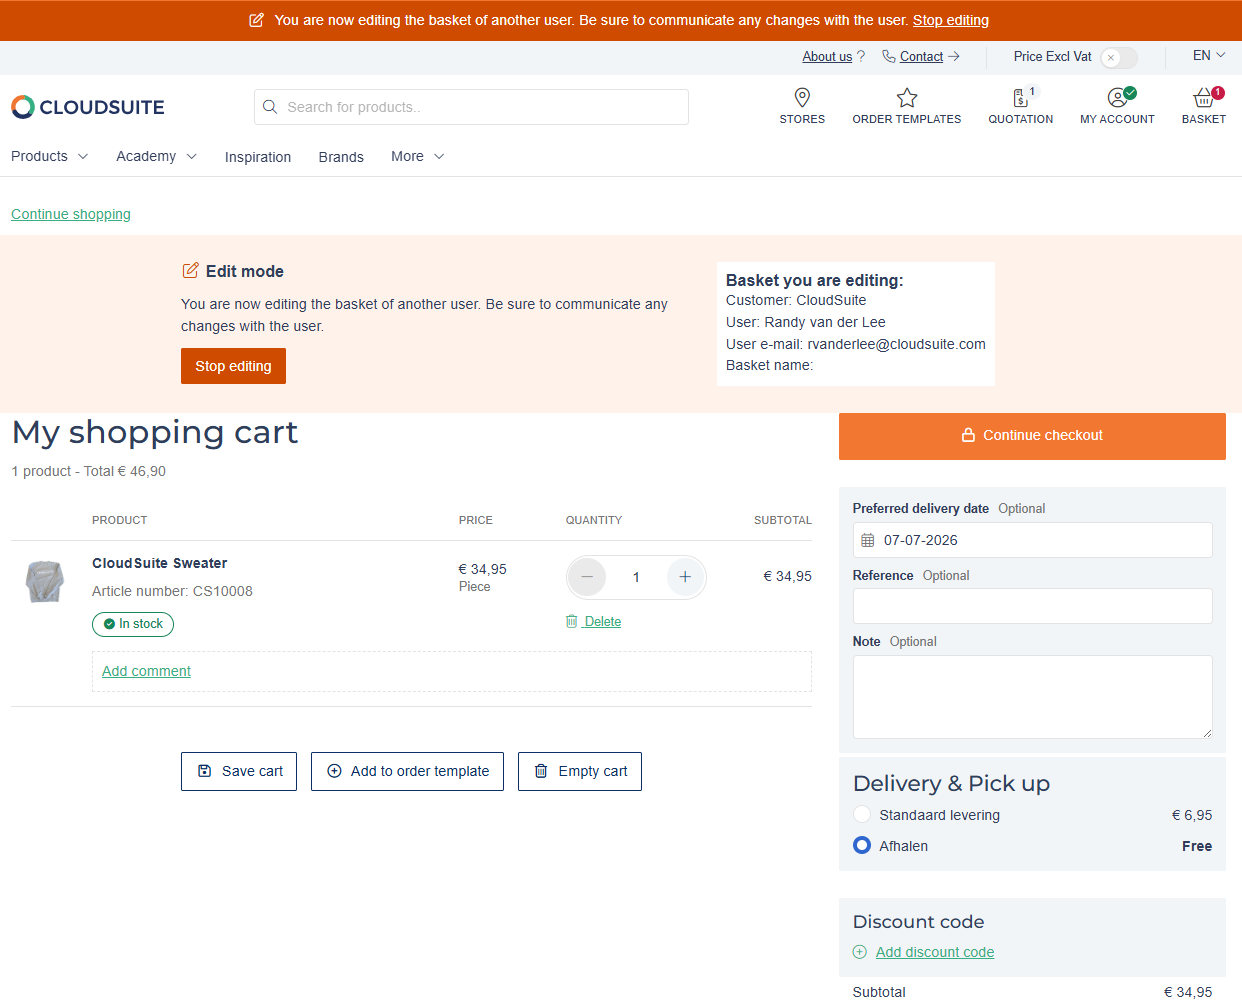The width and height of the screenshot is (1242, 1008).
Task: Click the Delivery & Pick up heading
Action: pos(951,783)
